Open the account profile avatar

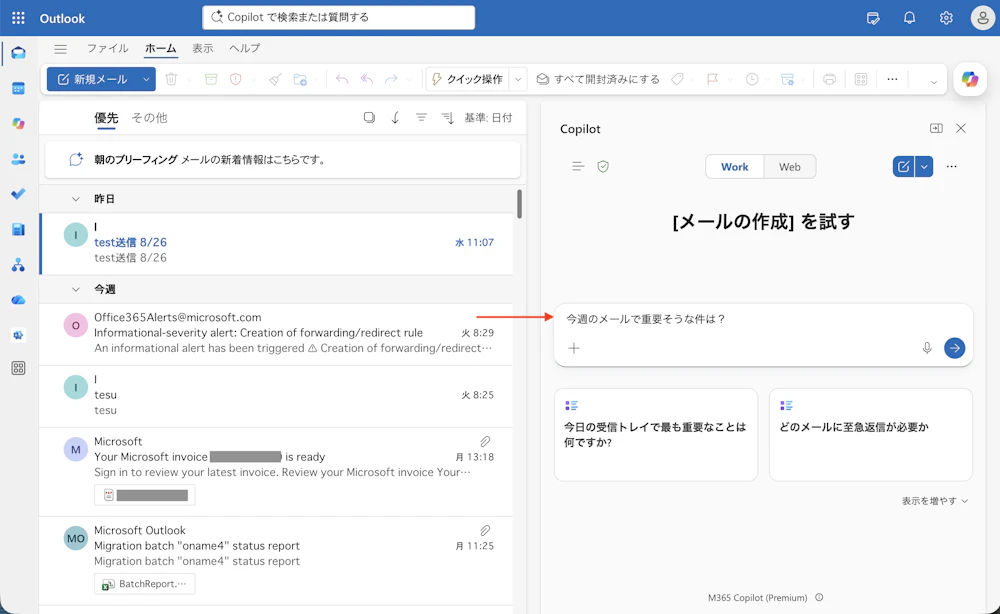click(983, 18)
